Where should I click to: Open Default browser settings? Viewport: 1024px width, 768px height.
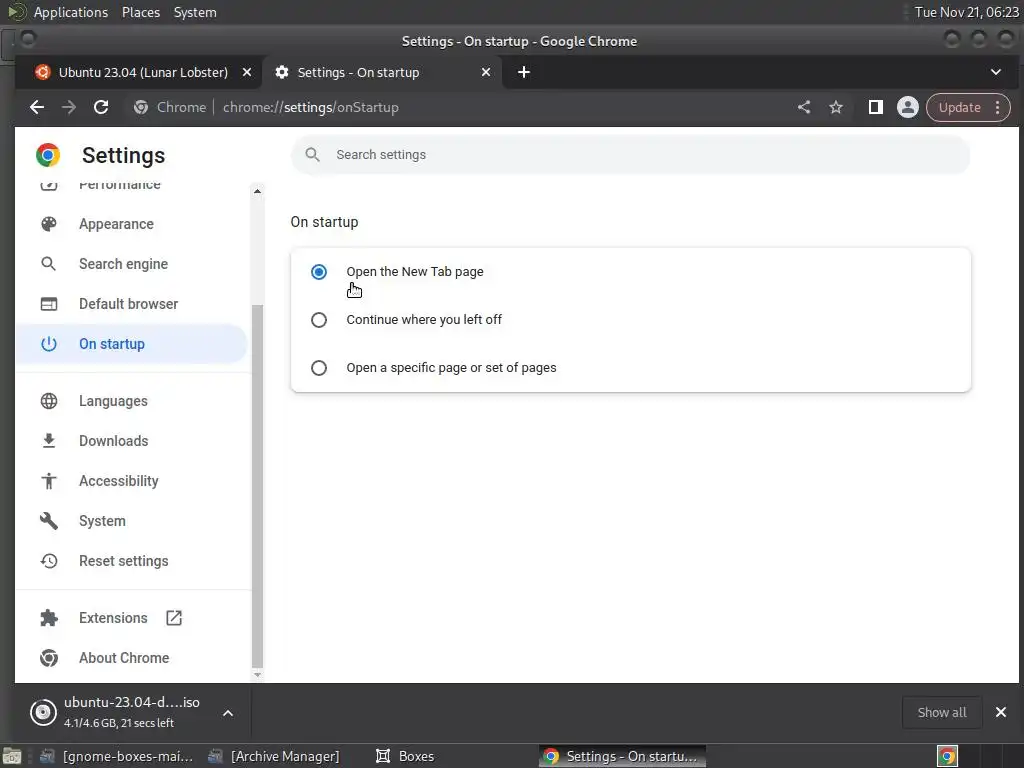(x=131, y=304)
